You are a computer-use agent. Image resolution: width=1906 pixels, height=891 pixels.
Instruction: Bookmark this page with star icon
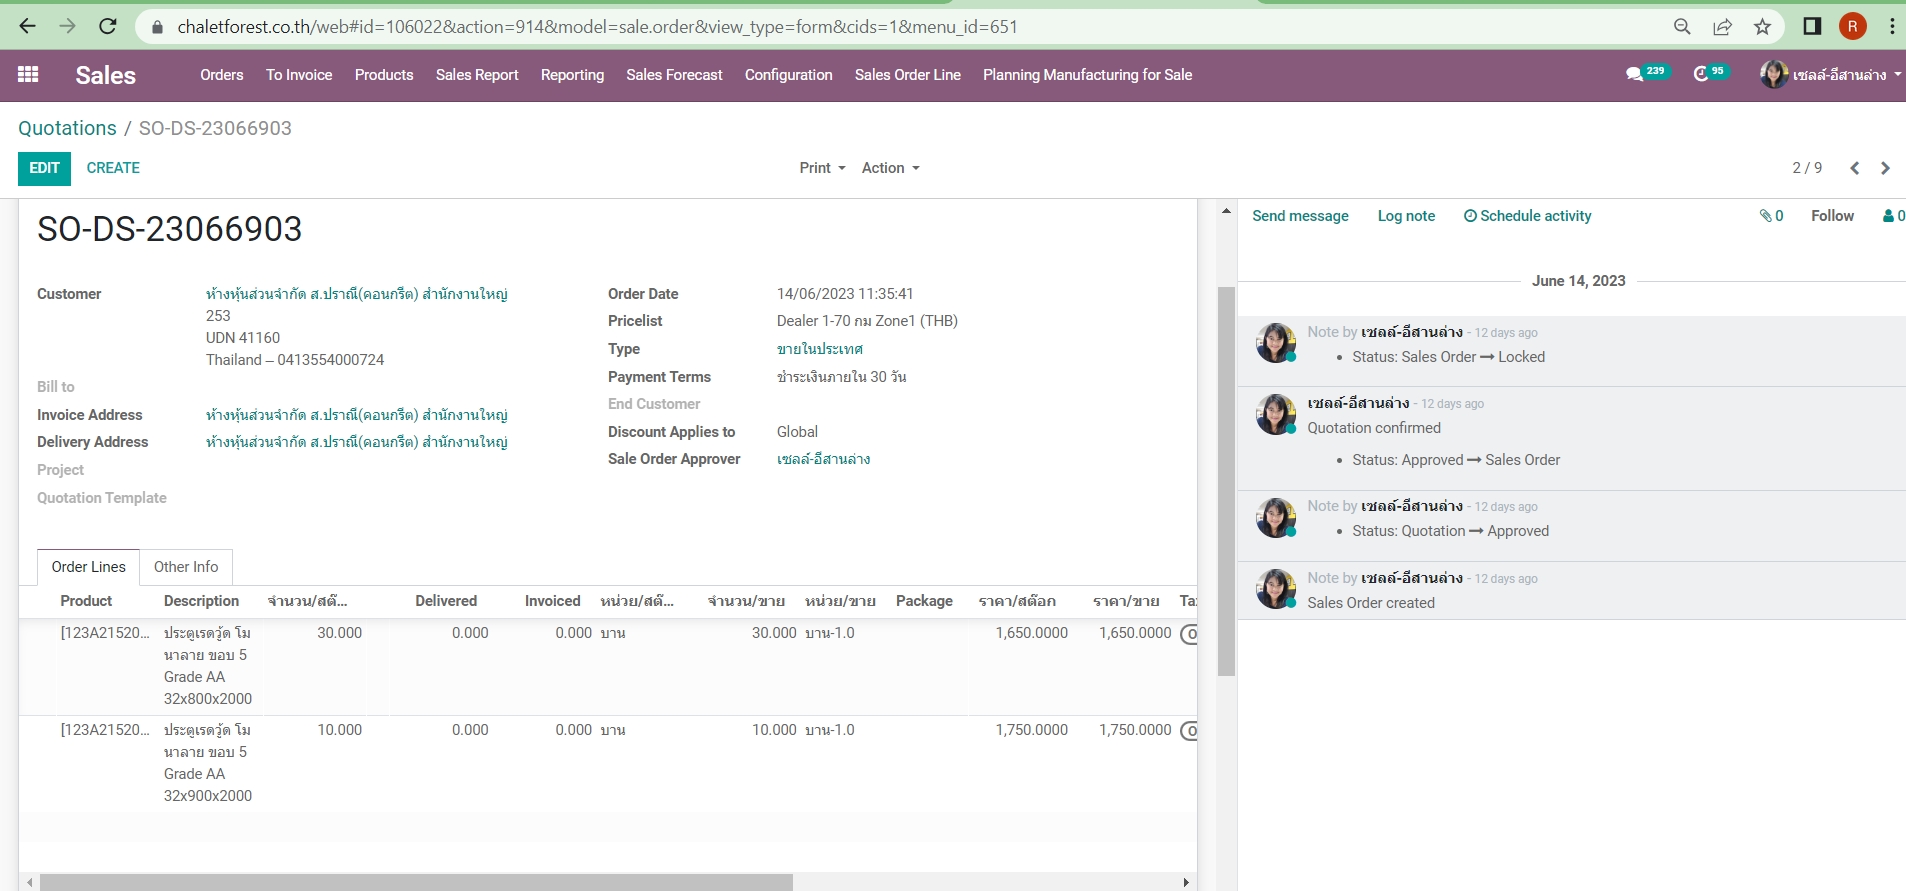(1762, 27)
